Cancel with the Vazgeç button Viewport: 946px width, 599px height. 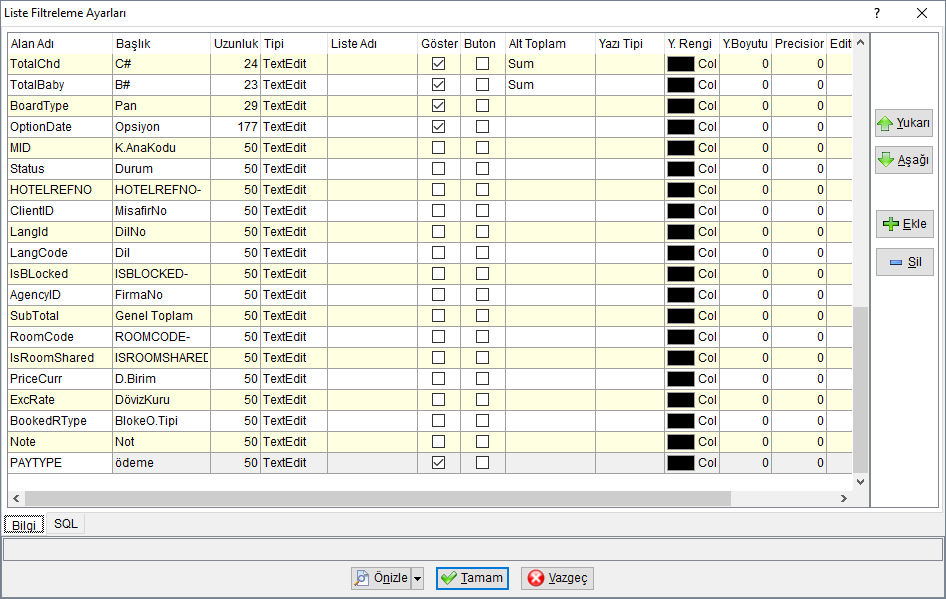[x=557, y=578]
